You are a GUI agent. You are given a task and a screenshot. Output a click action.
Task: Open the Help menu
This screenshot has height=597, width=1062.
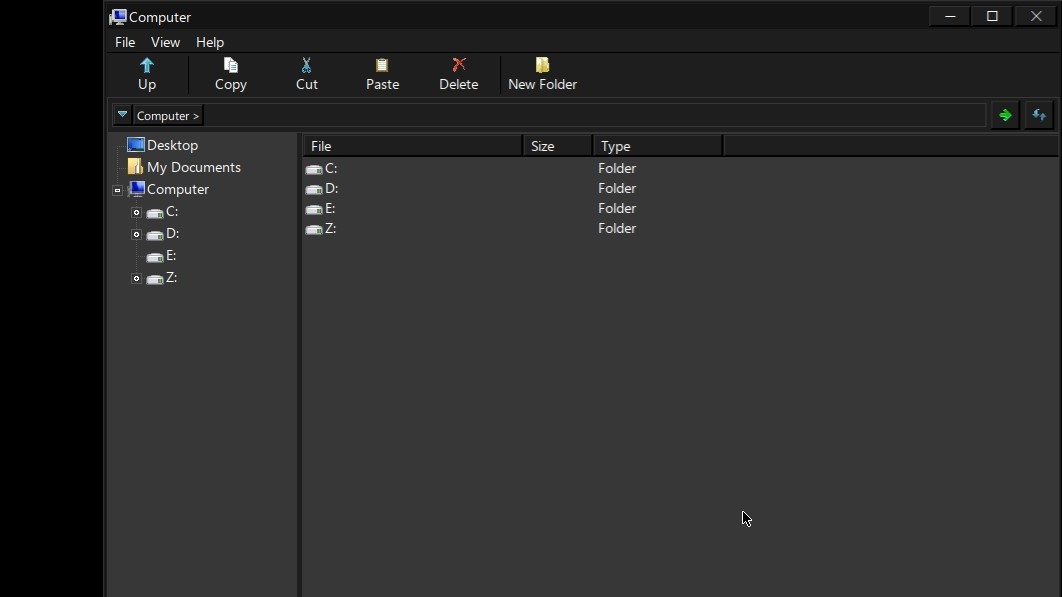pos(210,42)
